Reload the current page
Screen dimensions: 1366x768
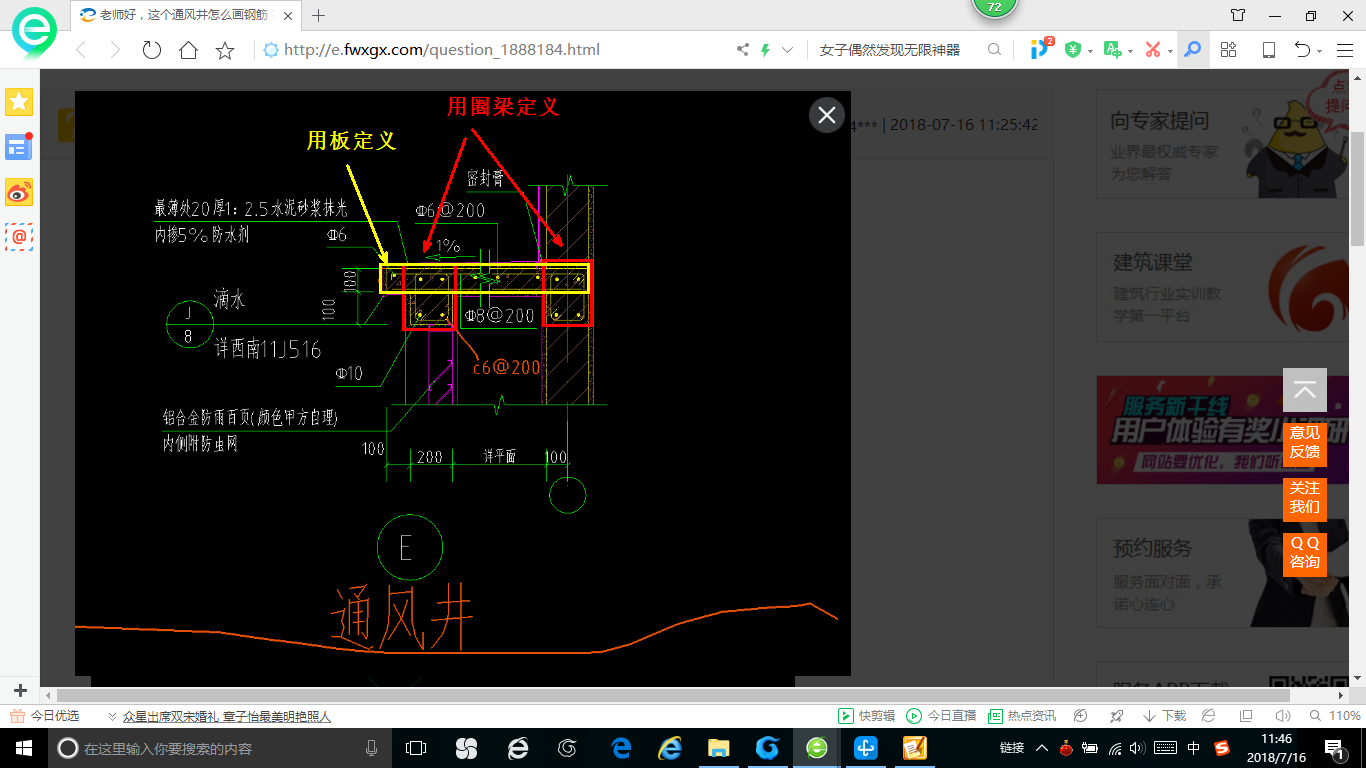(x=152, y=50)
